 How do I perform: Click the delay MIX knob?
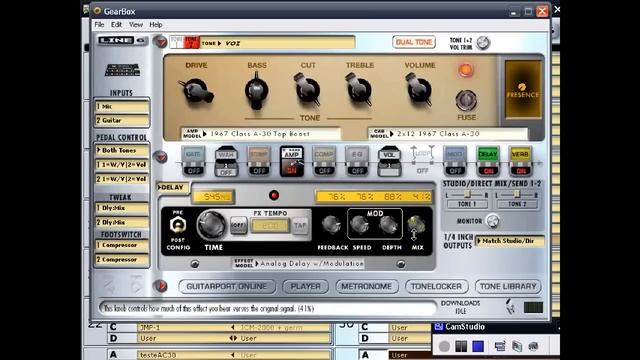(x=416, y=224)
